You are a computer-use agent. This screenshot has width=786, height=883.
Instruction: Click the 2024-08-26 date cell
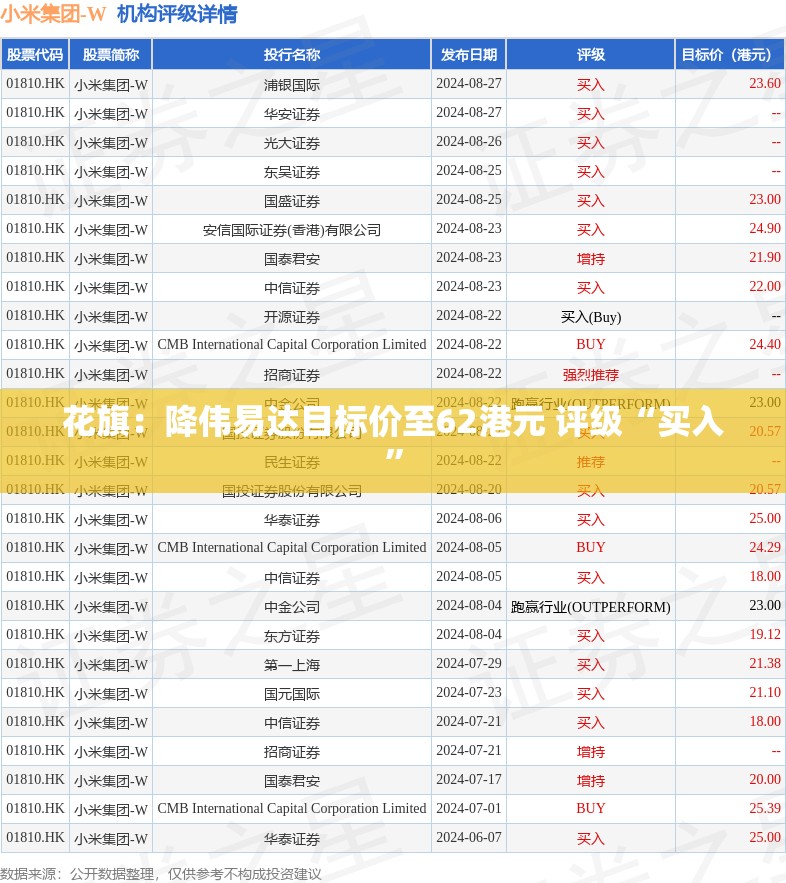point(468,141)
